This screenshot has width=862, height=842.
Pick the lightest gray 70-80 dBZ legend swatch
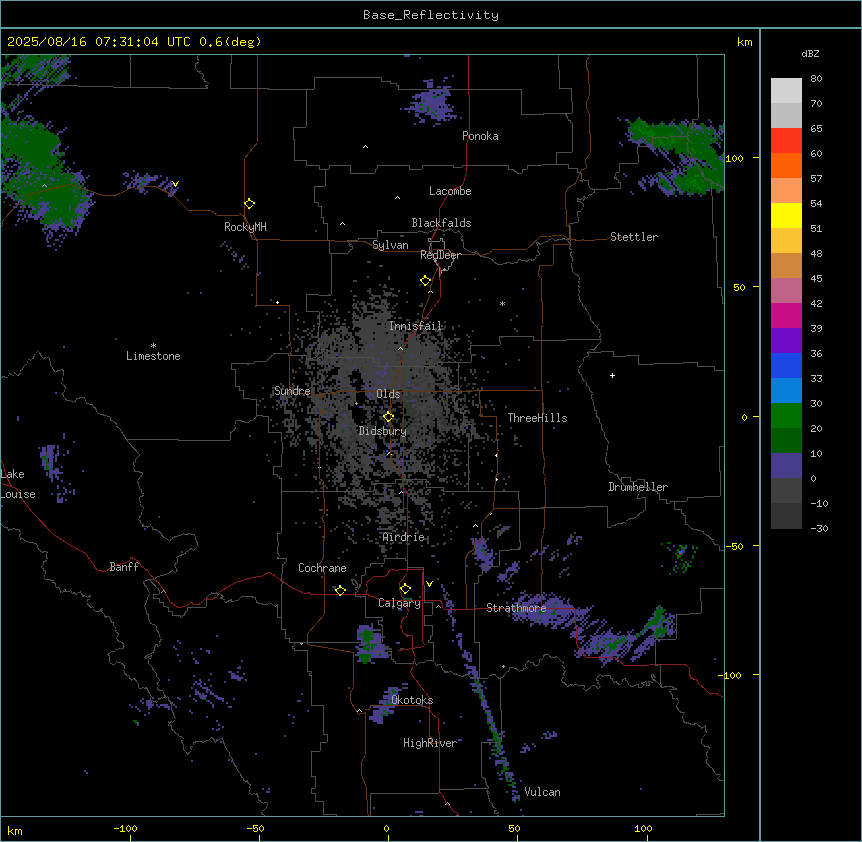click(786, 91)
